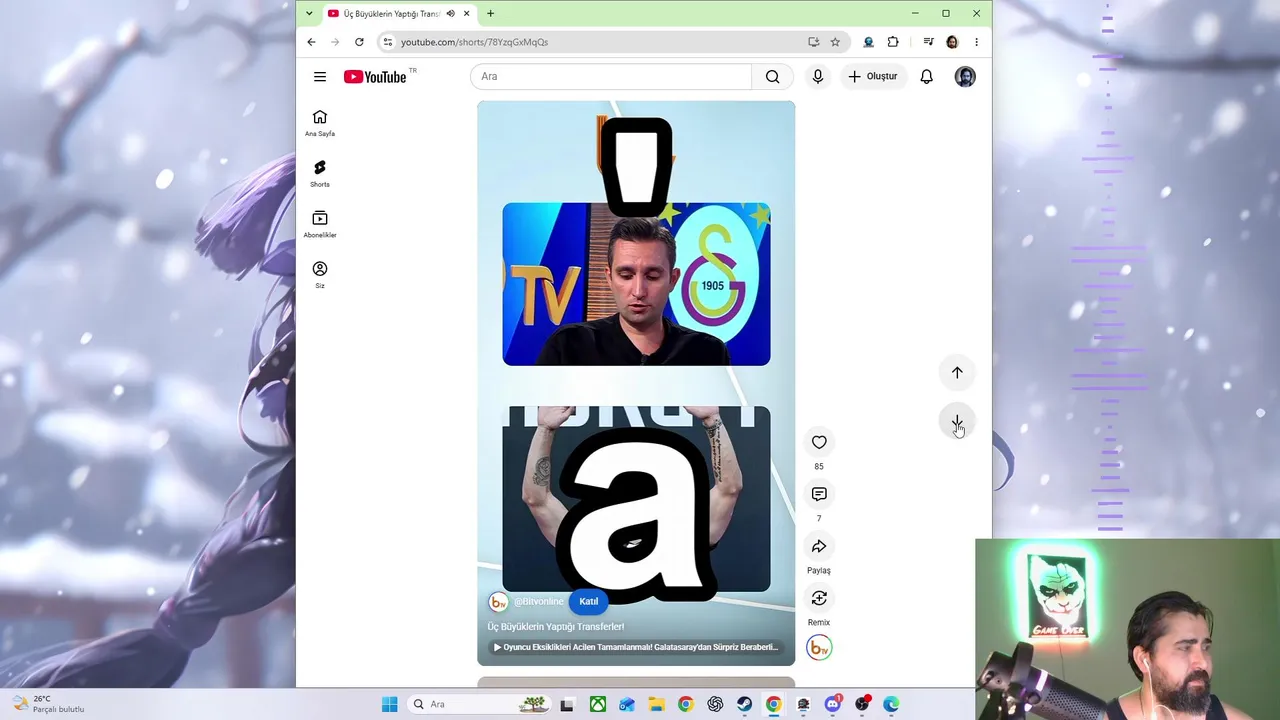The height and width of the screenshot is (720, 1280).
Task: Go to previous short with up arrow
Action: tap(957, 373)
